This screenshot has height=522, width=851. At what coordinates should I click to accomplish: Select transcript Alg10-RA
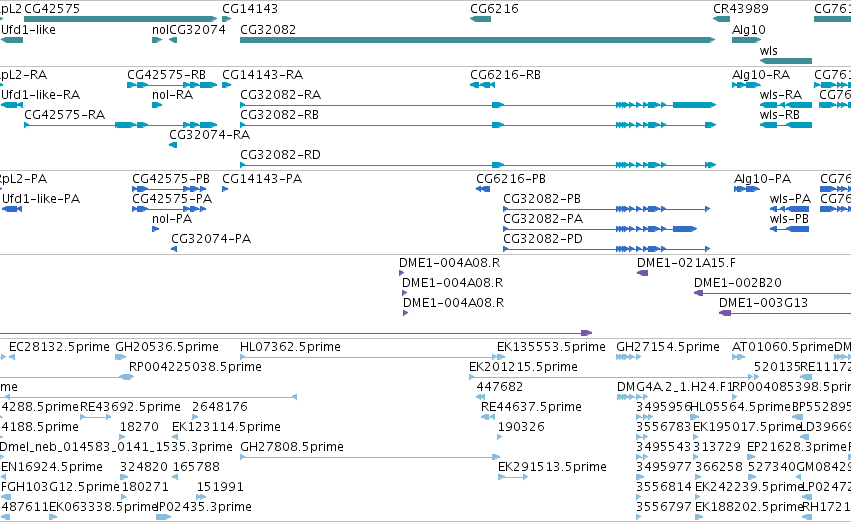click(760, 74)
